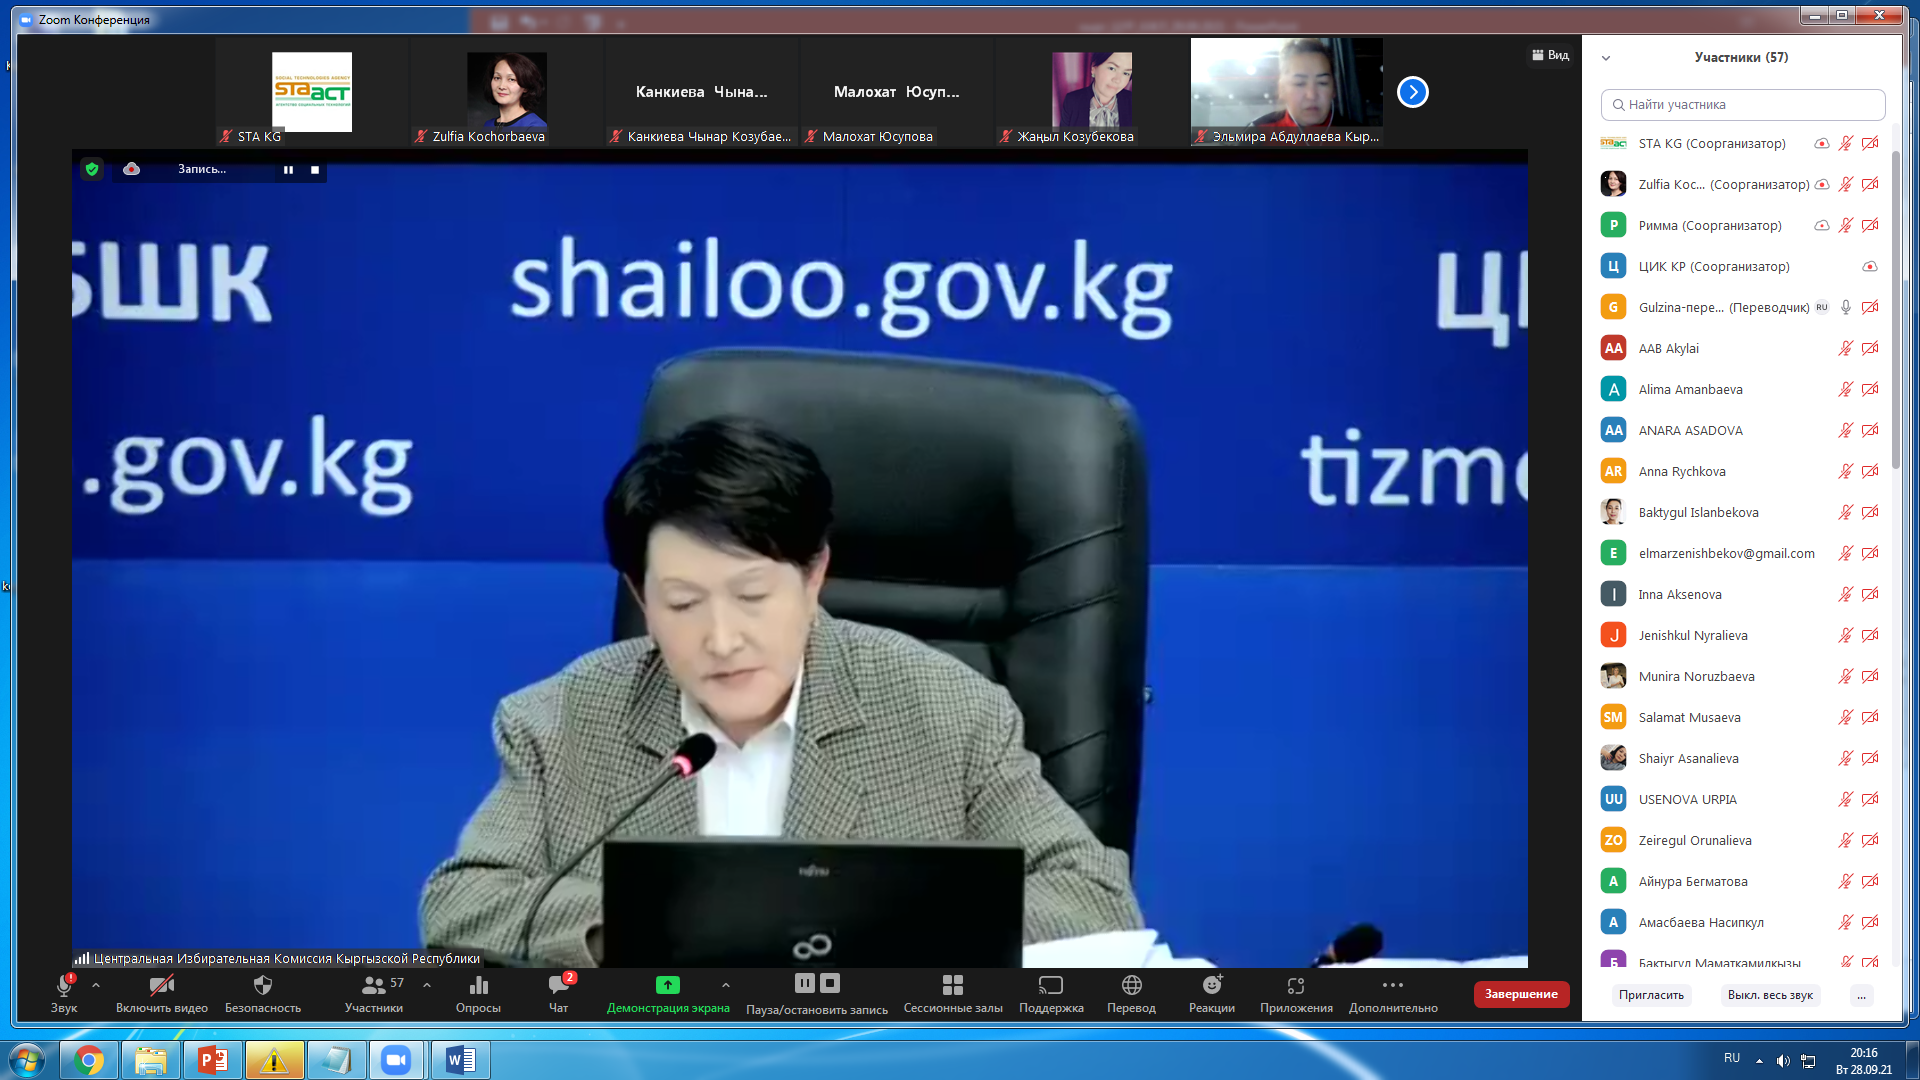Open Chat (Чат) panel

[558, 986]
